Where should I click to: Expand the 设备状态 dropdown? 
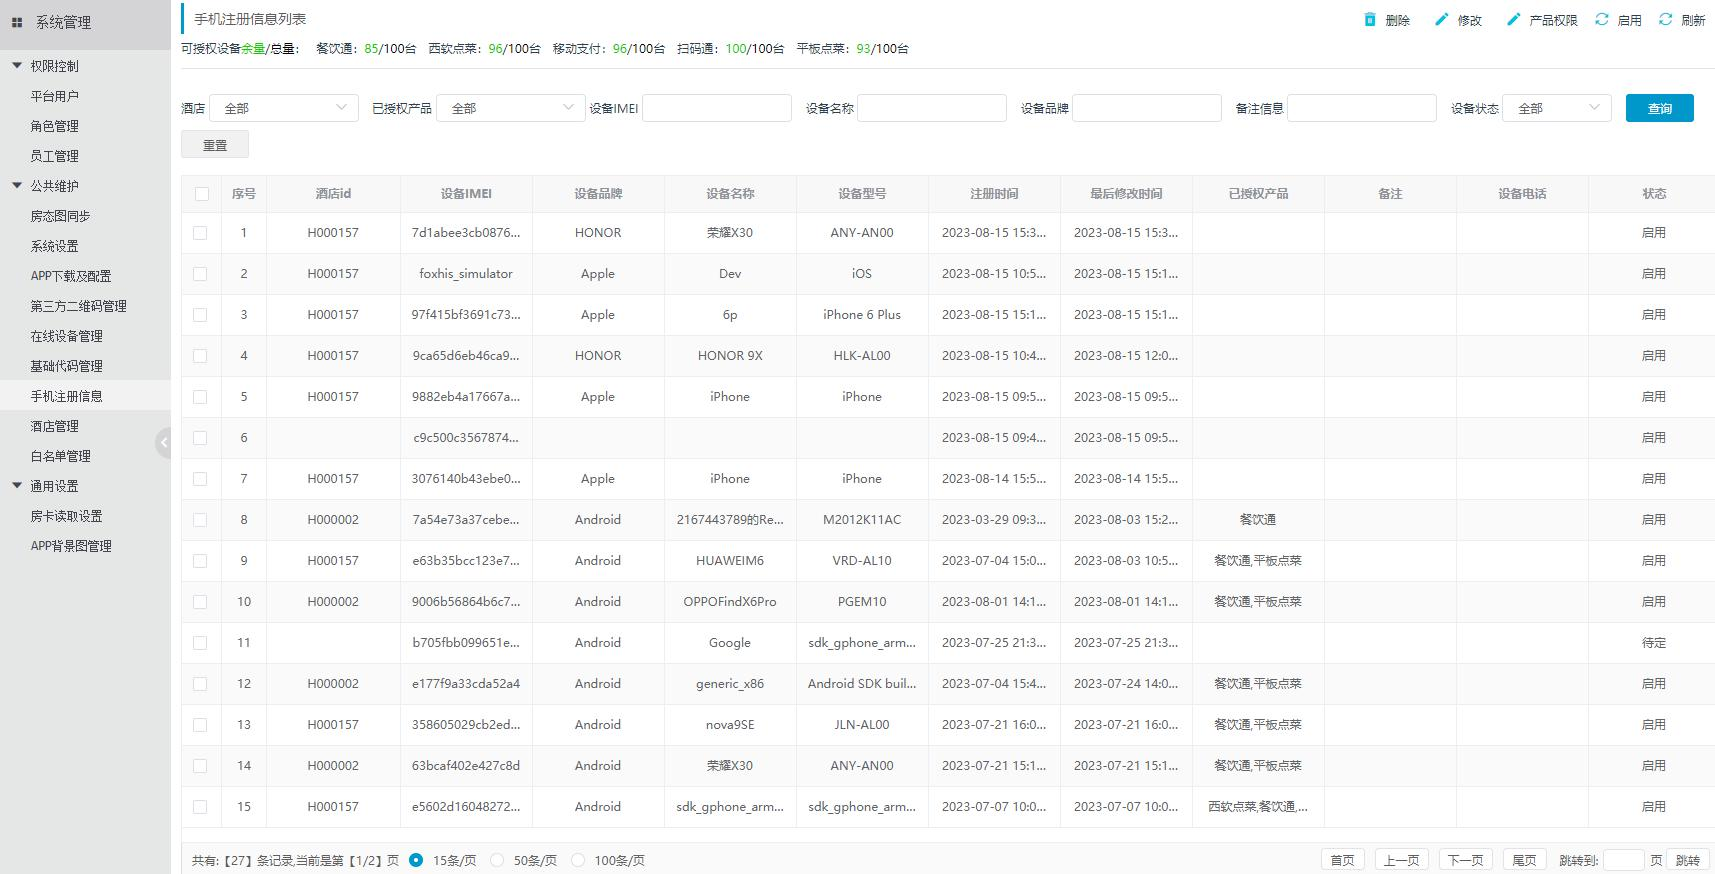[1556, 108]
